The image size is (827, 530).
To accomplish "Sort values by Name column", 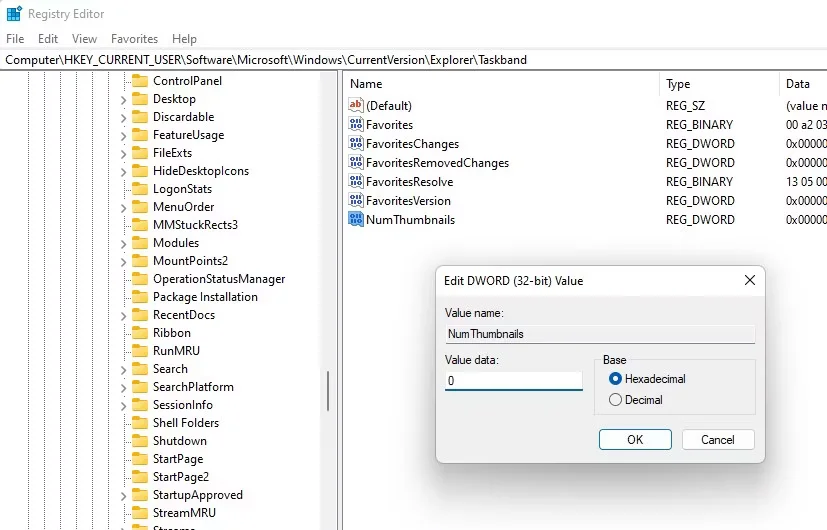I will tap(501, 84).
